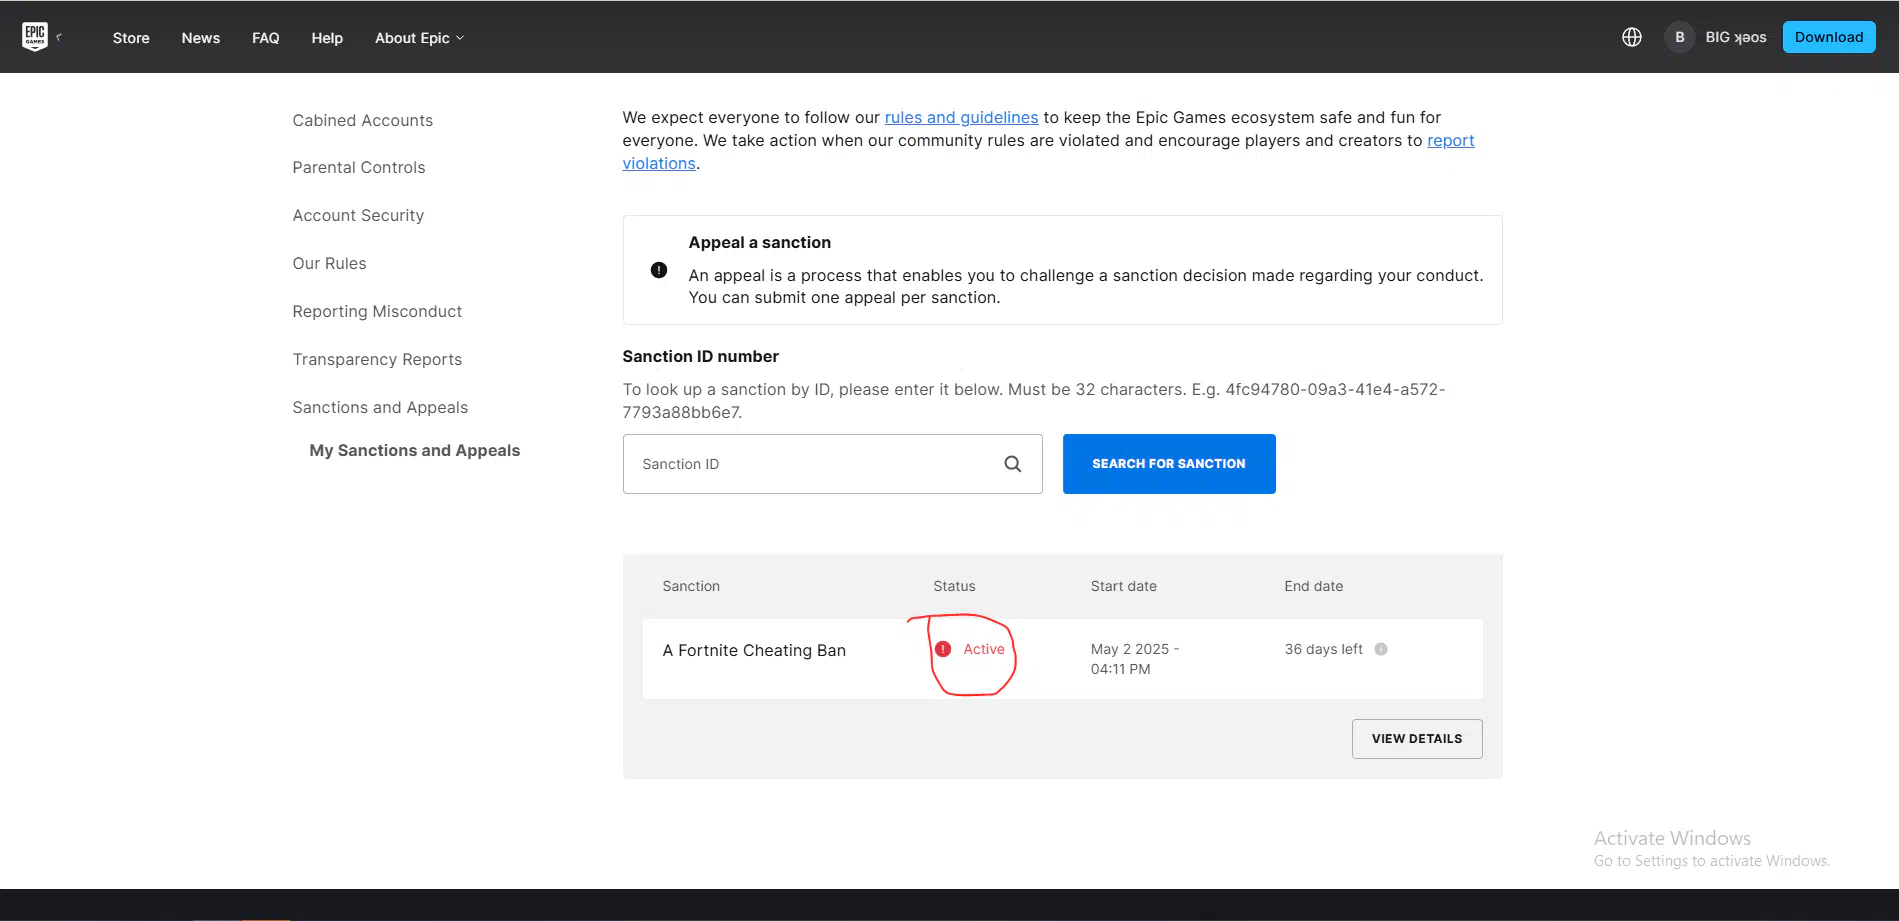
Task: Open Transparency Reports in sidebar
Action: [x=377, y=359]
